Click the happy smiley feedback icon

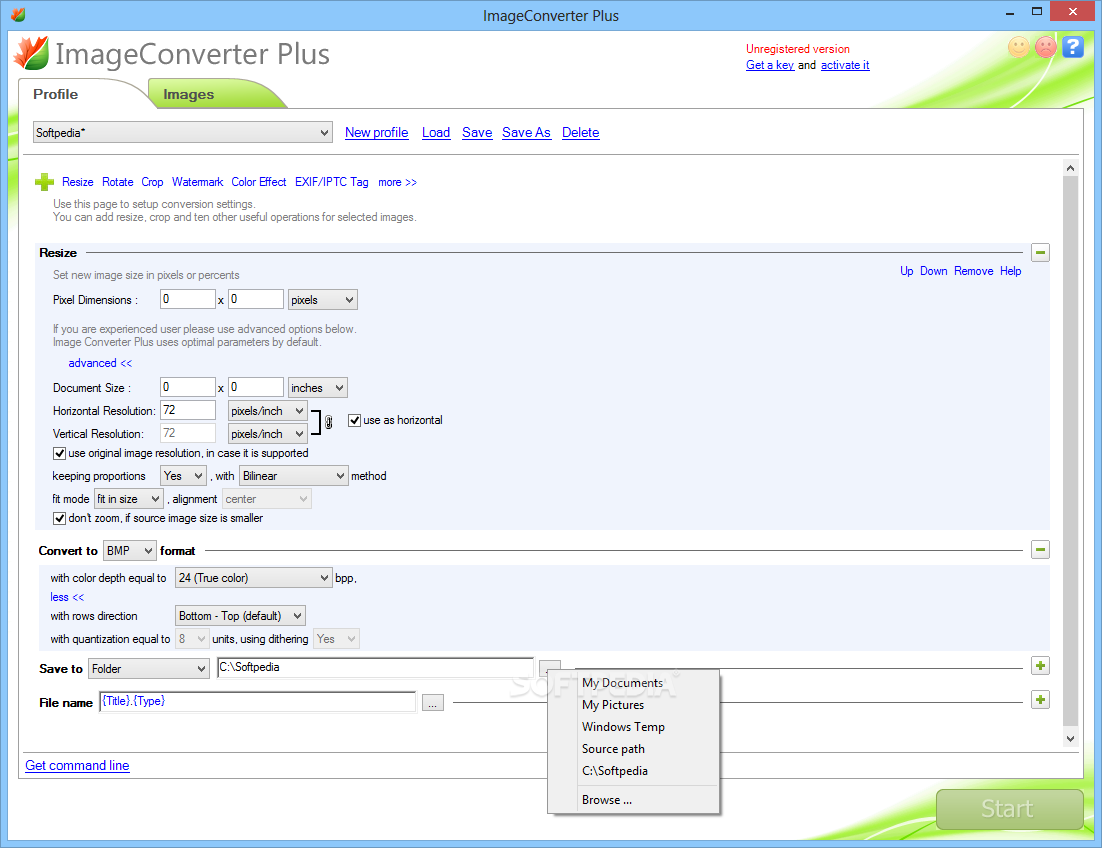[x=1018, y=47]
